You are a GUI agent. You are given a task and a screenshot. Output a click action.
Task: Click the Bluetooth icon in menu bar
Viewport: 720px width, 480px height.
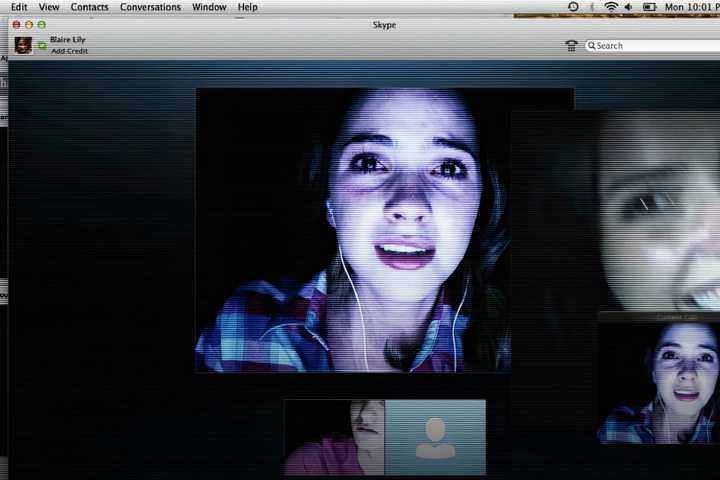592,7
